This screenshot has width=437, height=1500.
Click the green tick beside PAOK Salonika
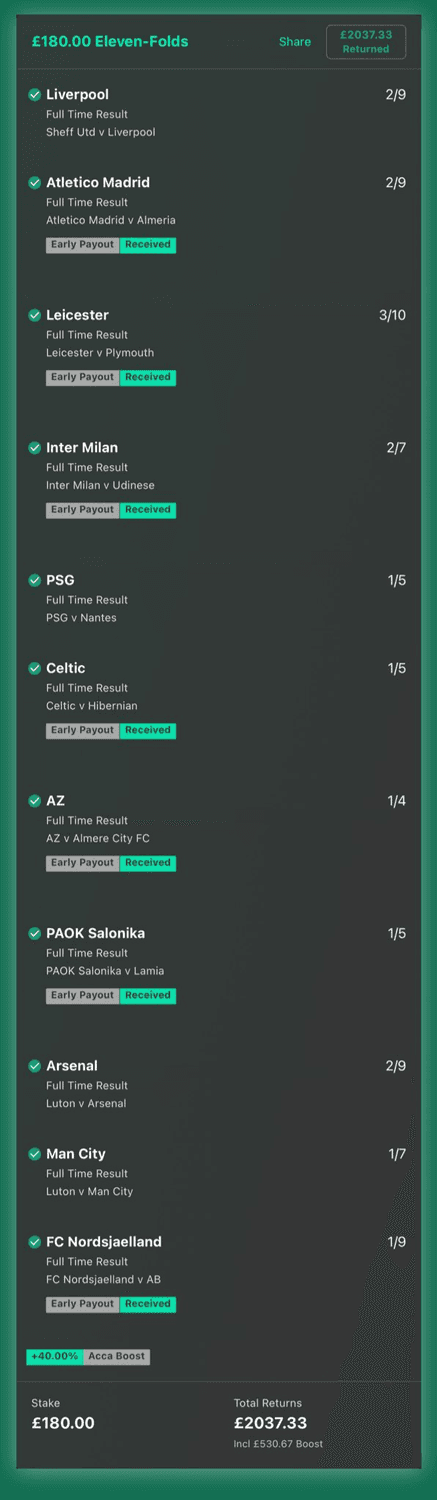35,934
